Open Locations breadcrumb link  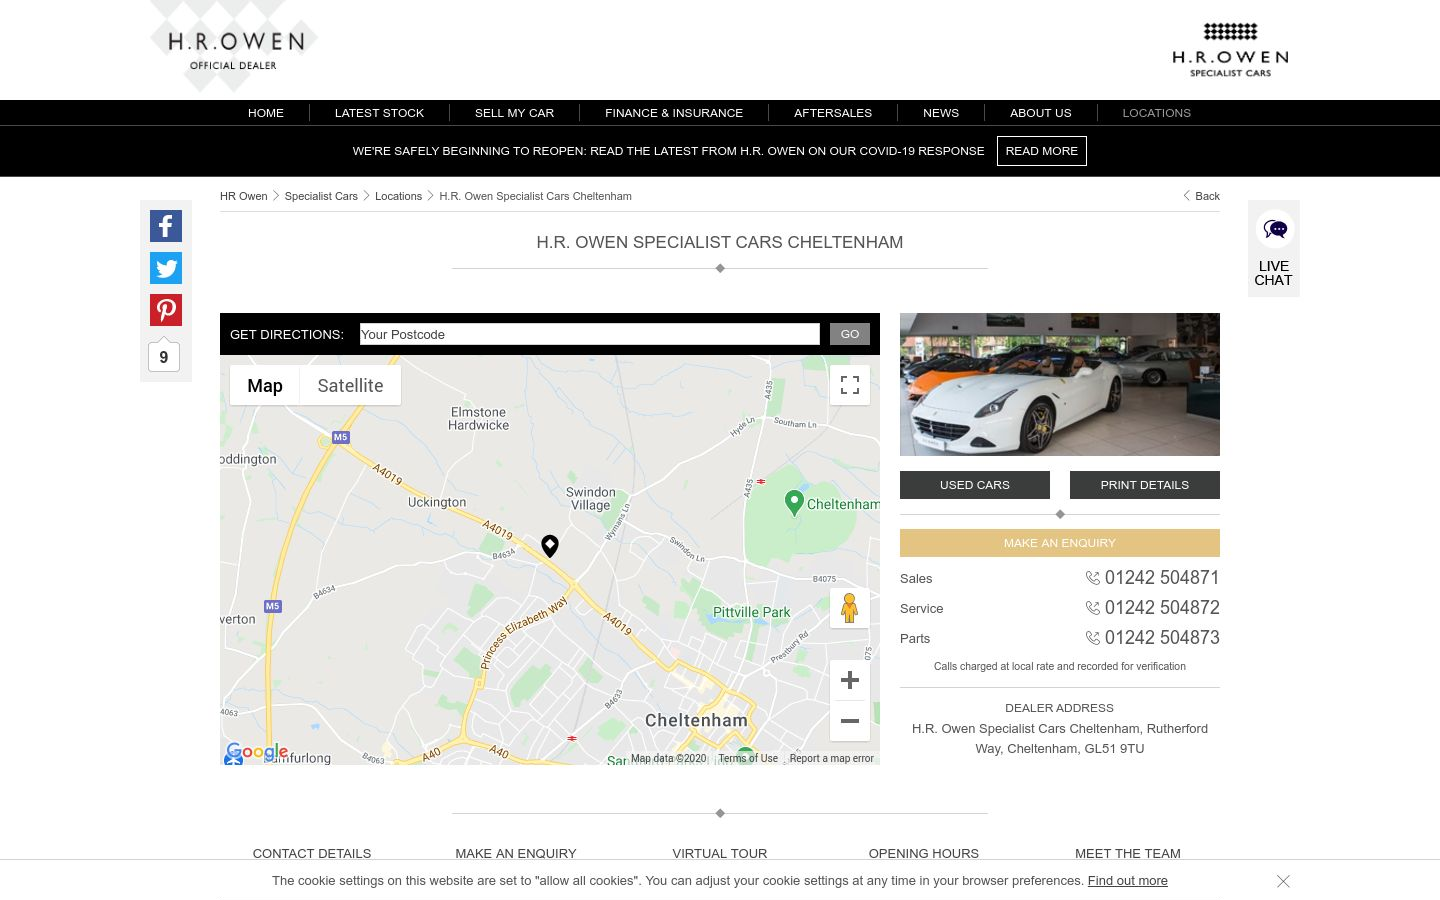(398, 196)
